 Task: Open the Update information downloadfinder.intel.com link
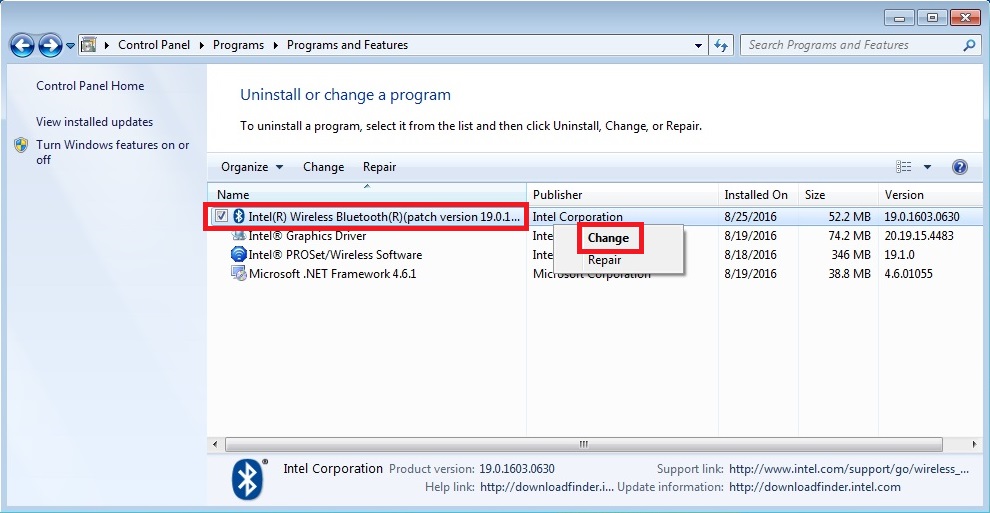pos(814,487)
